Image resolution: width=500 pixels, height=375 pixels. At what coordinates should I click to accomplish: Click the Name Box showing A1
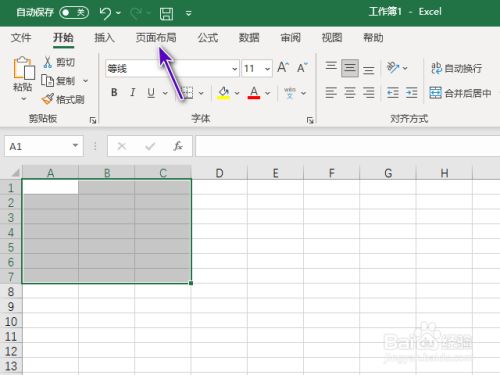coord(37,146)
